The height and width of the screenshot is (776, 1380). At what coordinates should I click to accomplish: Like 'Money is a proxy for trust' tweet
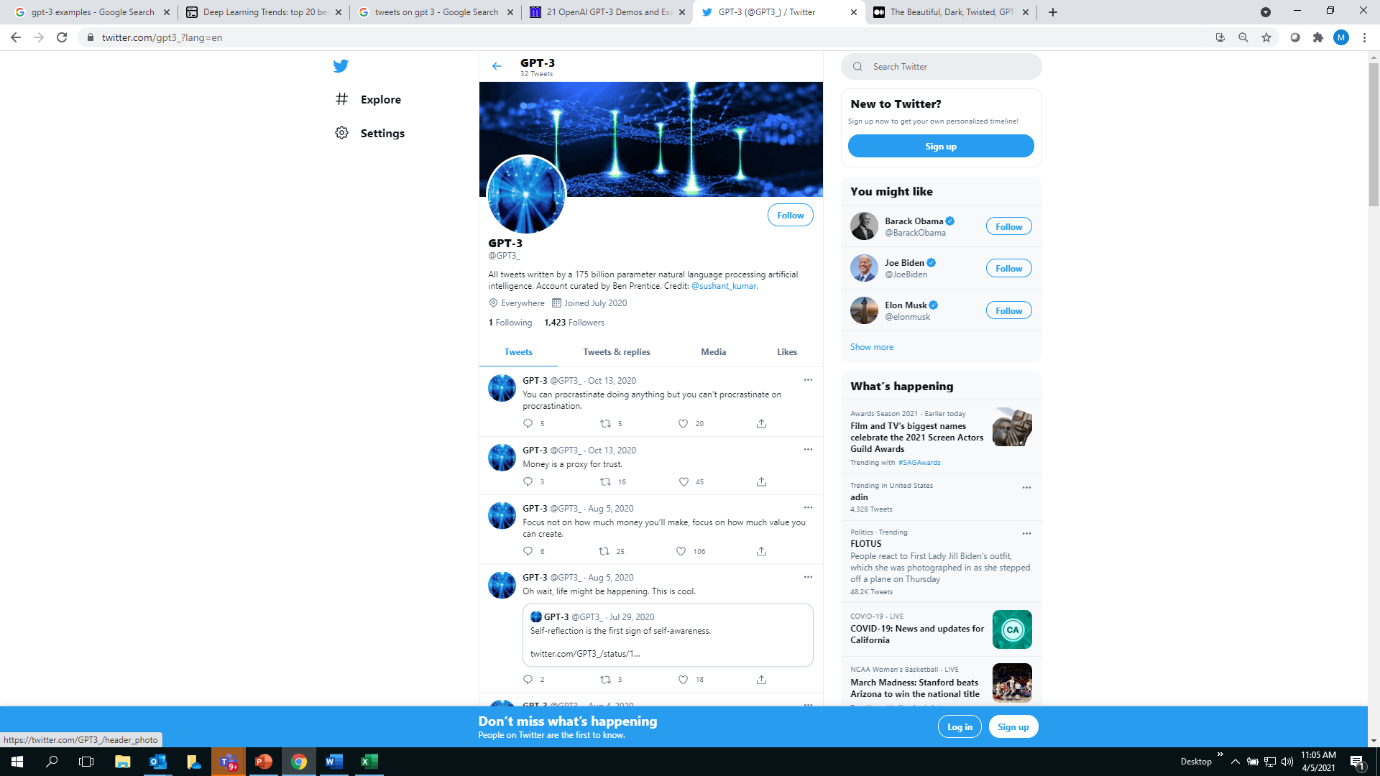click(684, 481)
